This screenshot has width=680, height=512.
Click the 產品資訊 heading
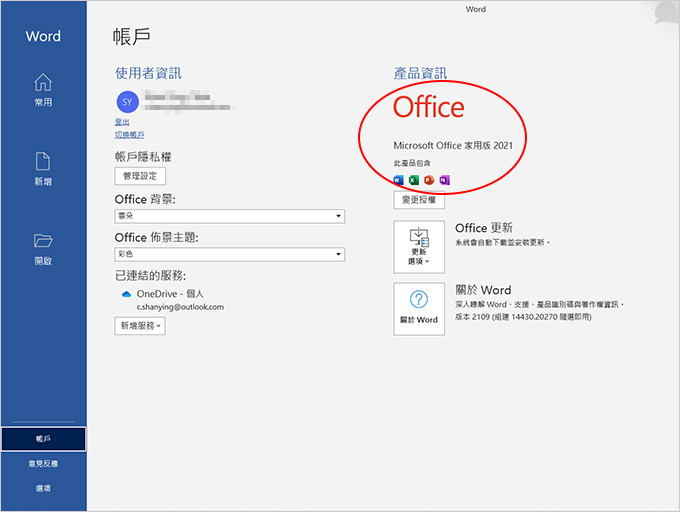[x=420, y=73]
